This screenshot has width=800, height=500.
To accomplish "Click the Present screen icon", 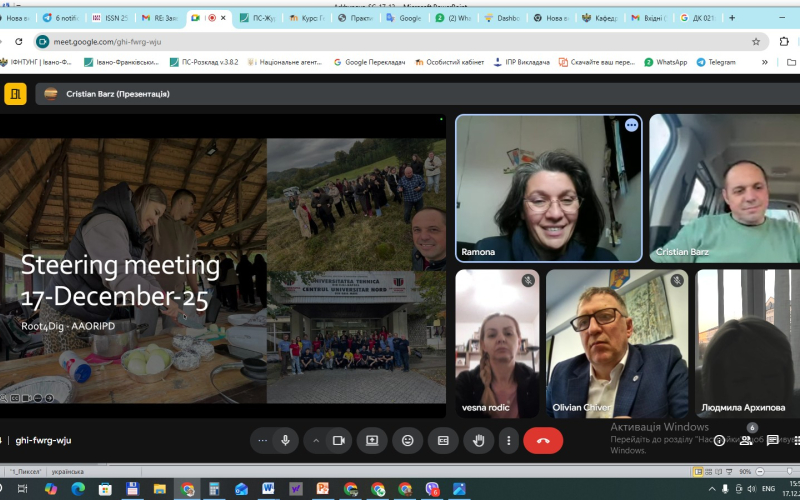I will click(372, 440).
